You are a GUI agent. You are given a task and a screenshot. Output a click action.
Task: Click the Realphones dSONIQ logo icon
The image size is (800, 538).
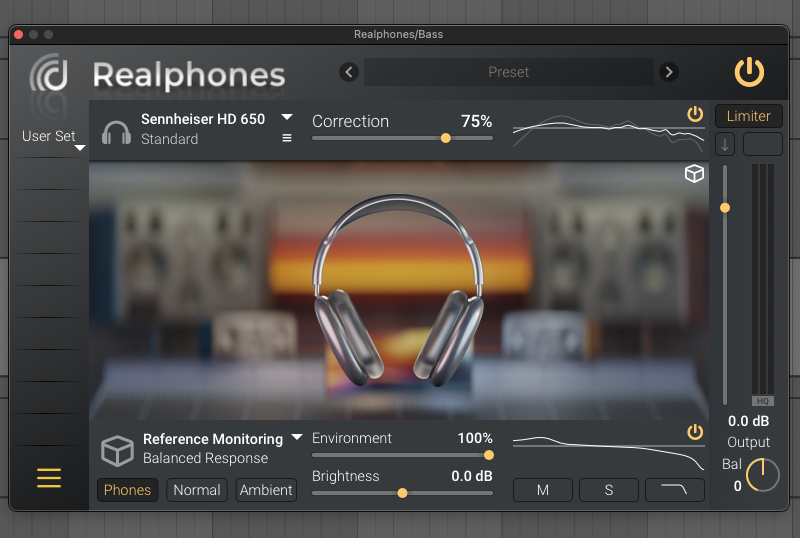click(49, 73)
